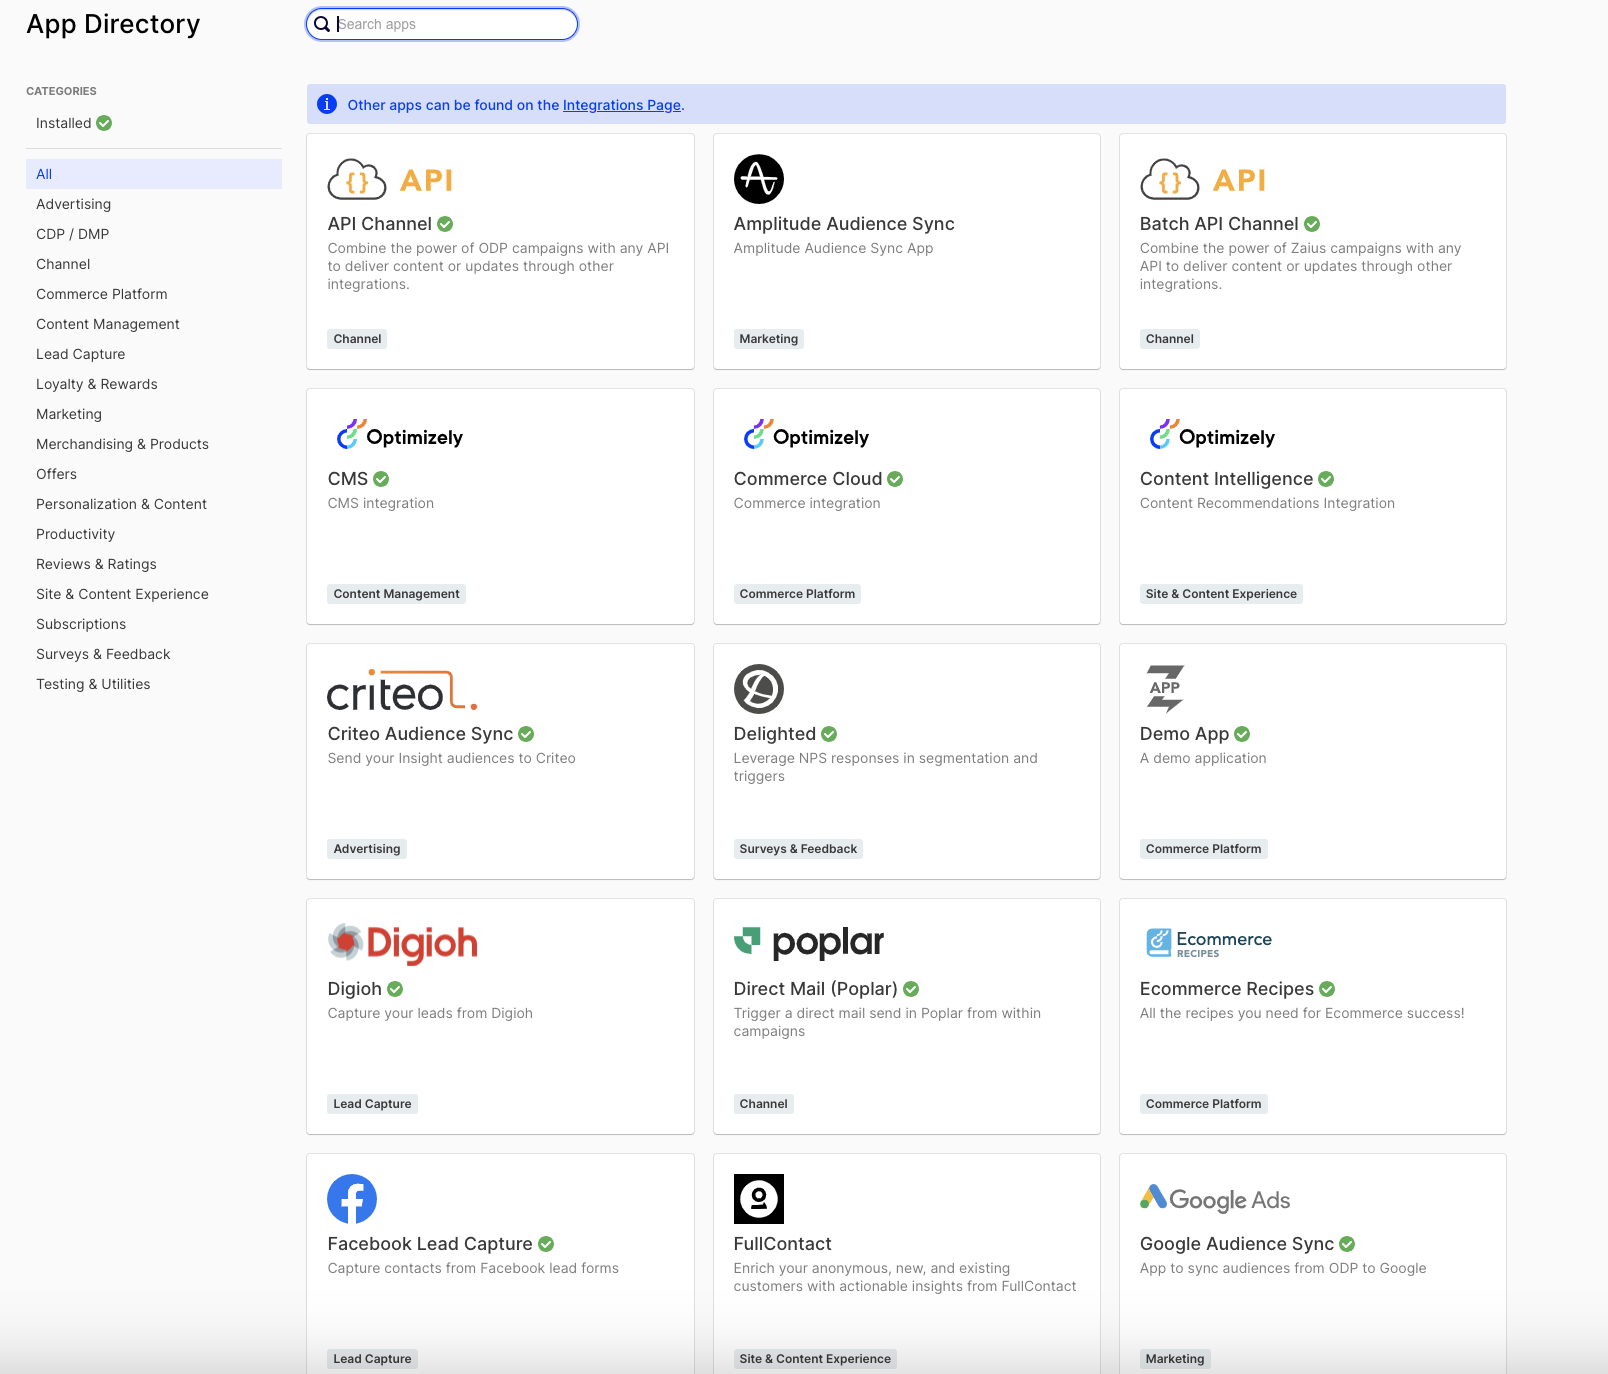Click the Marketing tag on Amplitude card

[768, 339]
